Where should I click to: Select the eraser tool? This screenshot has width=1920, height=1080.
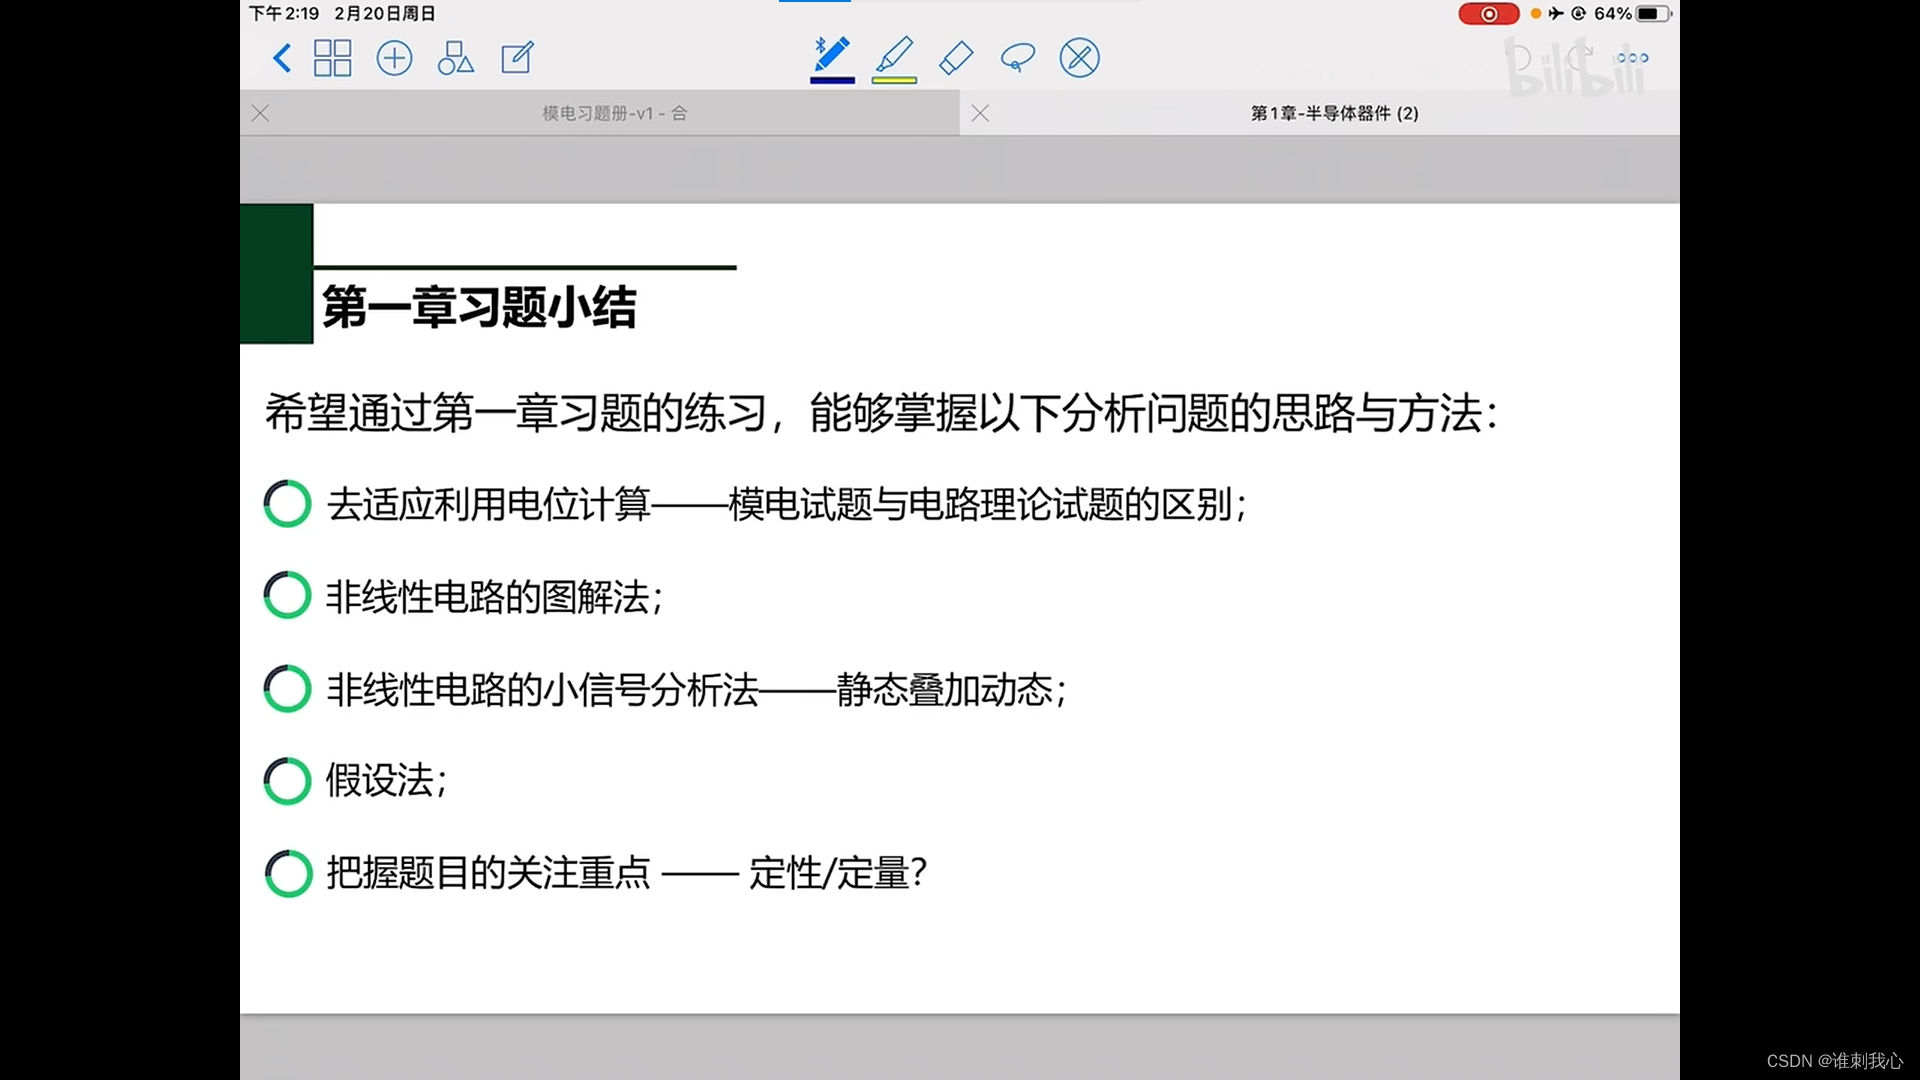point(956,58)
